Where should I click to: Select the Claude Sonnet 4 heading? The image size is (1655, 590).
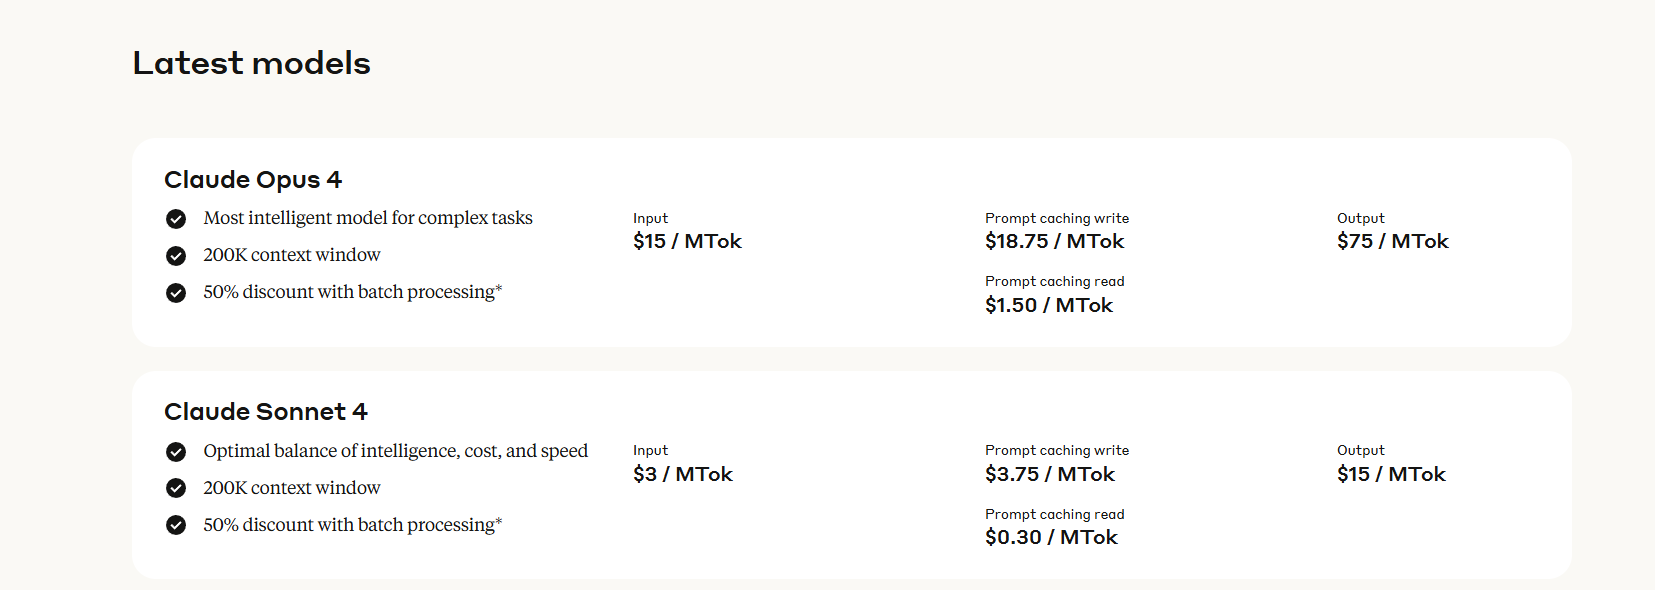point(266,412)
